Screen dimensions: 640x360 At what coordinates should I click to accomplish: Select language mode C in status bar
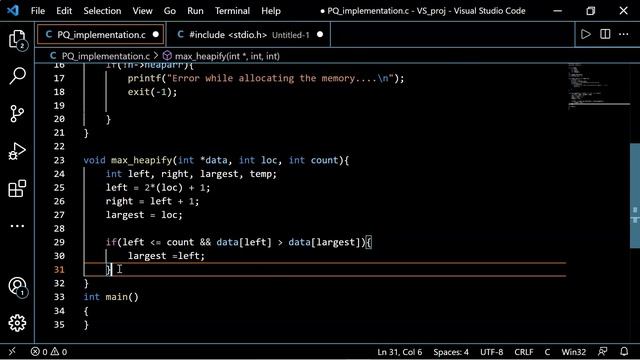coord(547,351)
